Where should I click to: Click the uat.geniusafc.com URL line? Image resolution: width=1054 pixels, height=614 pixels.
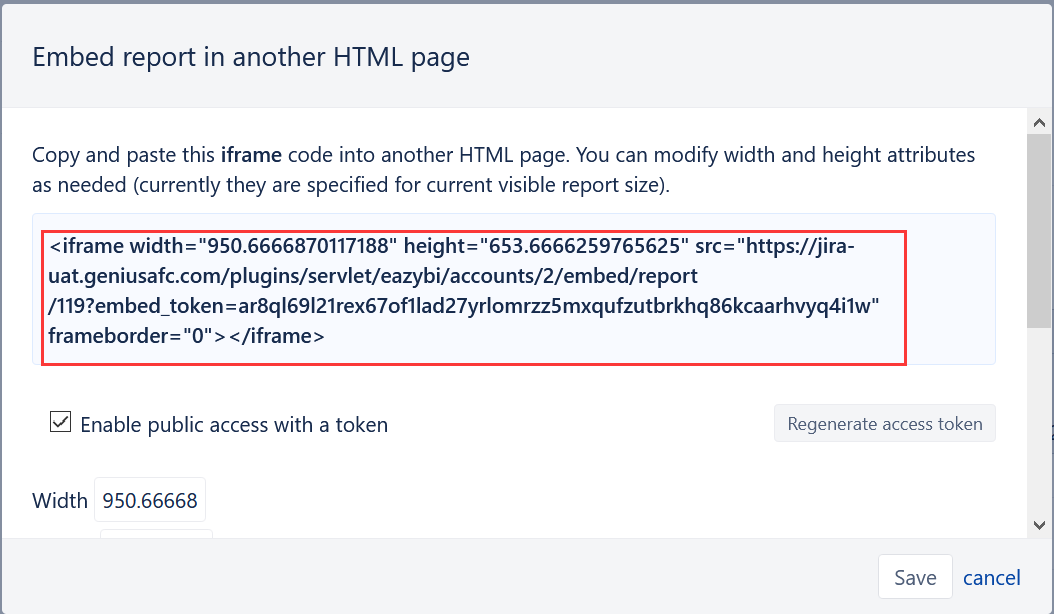click(373, 276)
